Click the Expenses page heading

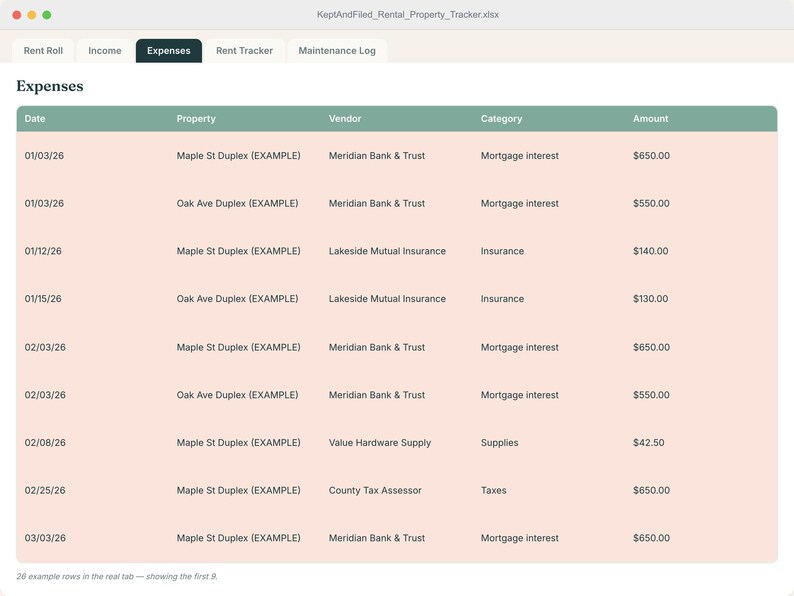click(50, 86)
